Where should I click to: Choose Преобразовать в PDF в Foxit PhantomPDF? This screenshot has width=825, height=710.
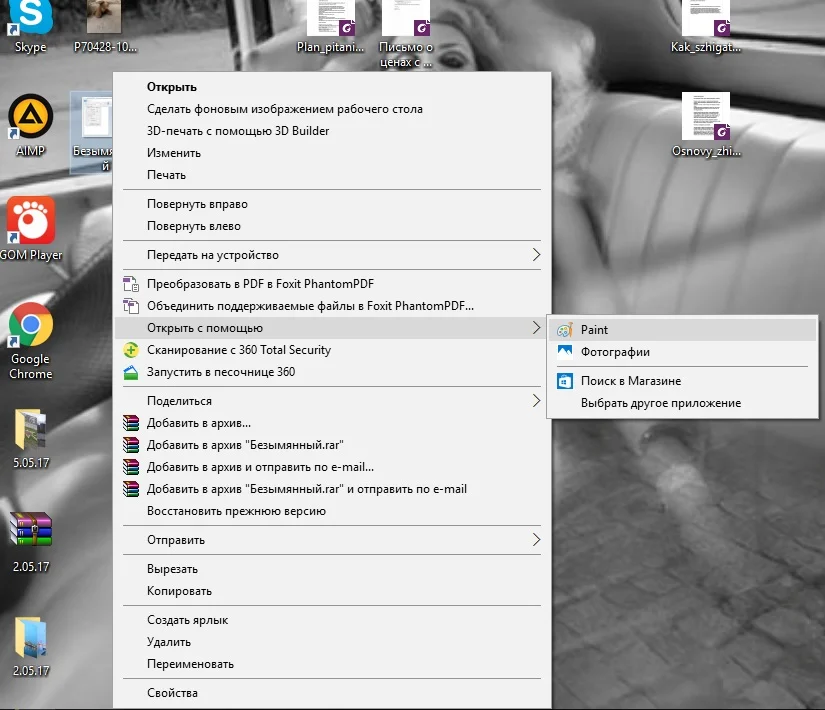[332, 284]
